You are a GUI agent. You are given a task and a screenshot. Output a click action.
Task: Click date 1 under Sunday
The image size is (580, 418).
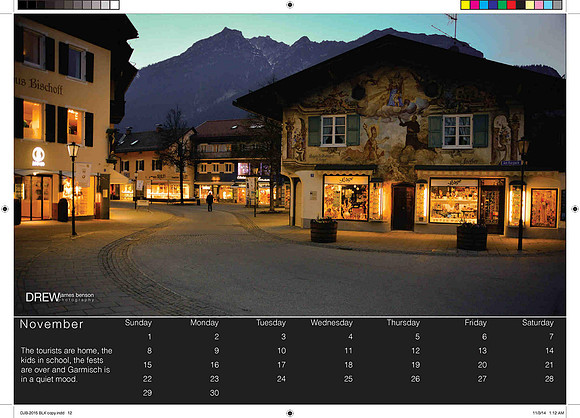click(149, 337)
